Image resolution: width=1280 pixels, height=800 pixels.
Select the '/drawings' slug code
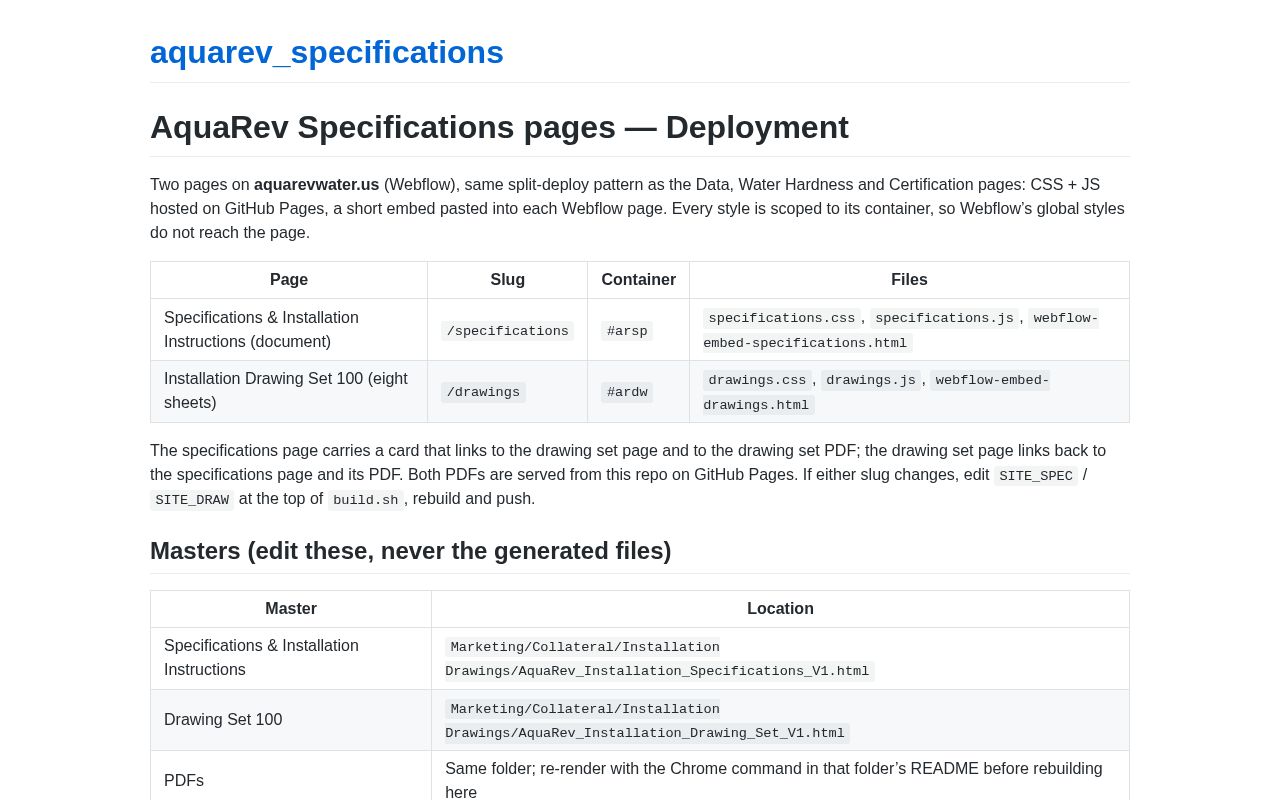(483, 392)
